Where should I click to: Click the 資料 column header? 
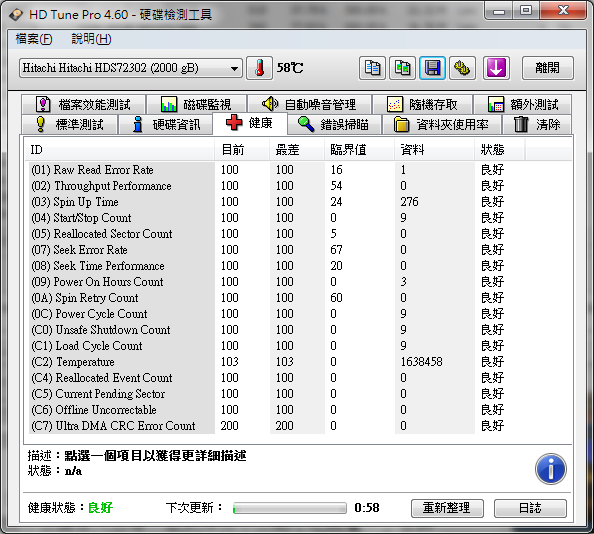(x=435, y=150)
